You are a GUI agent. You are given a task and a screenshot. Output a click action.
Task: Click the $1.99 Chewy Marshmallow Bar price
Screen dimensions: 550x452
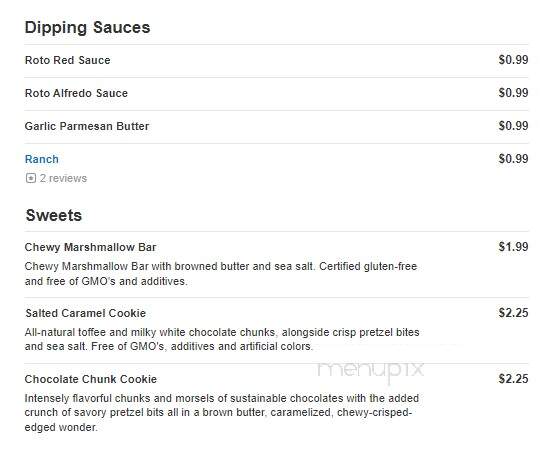(514, 247)
